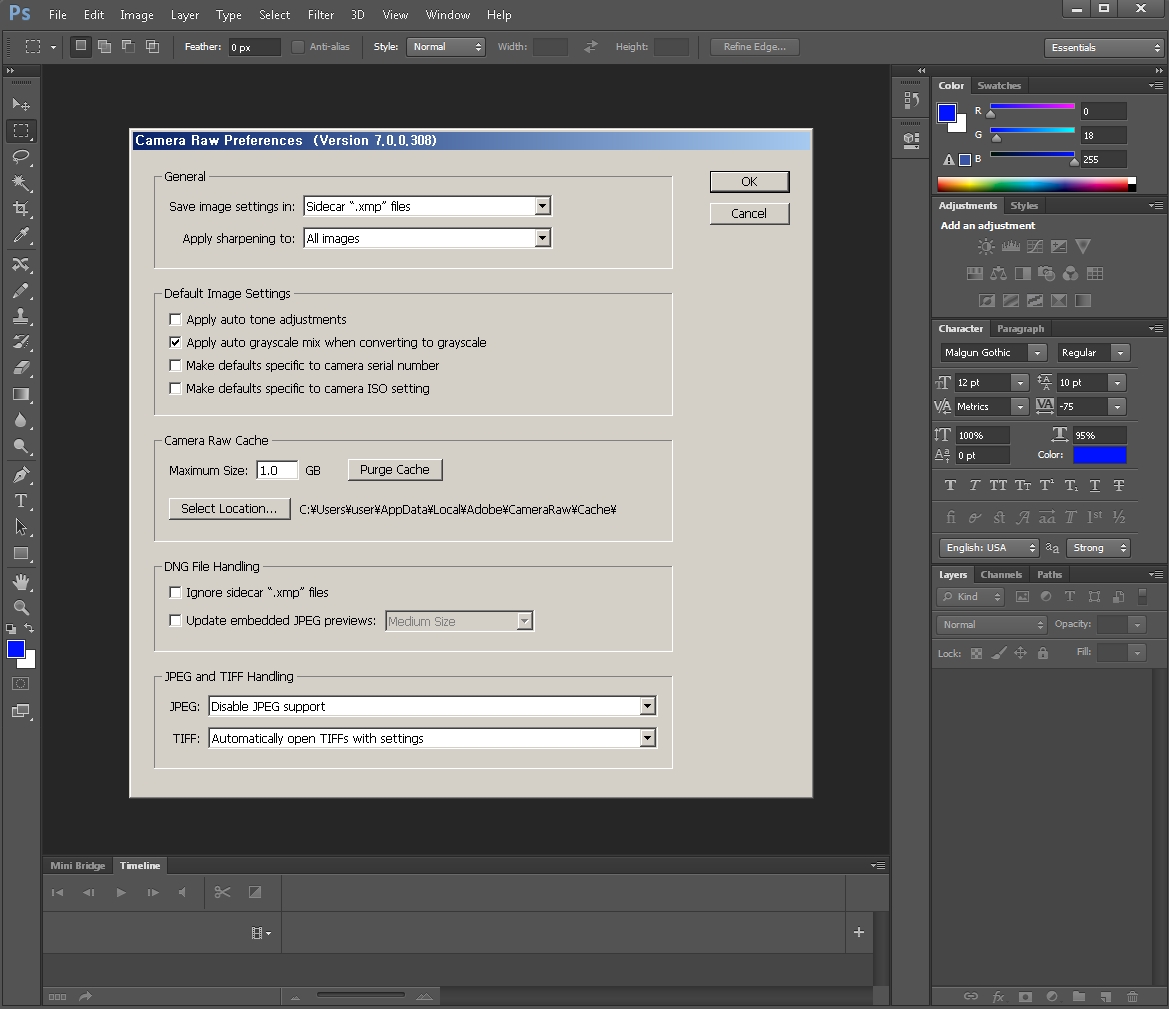Toggle Lock all in Layers panel
The image size is (1169, 1009).
[x=1043, y=653]
